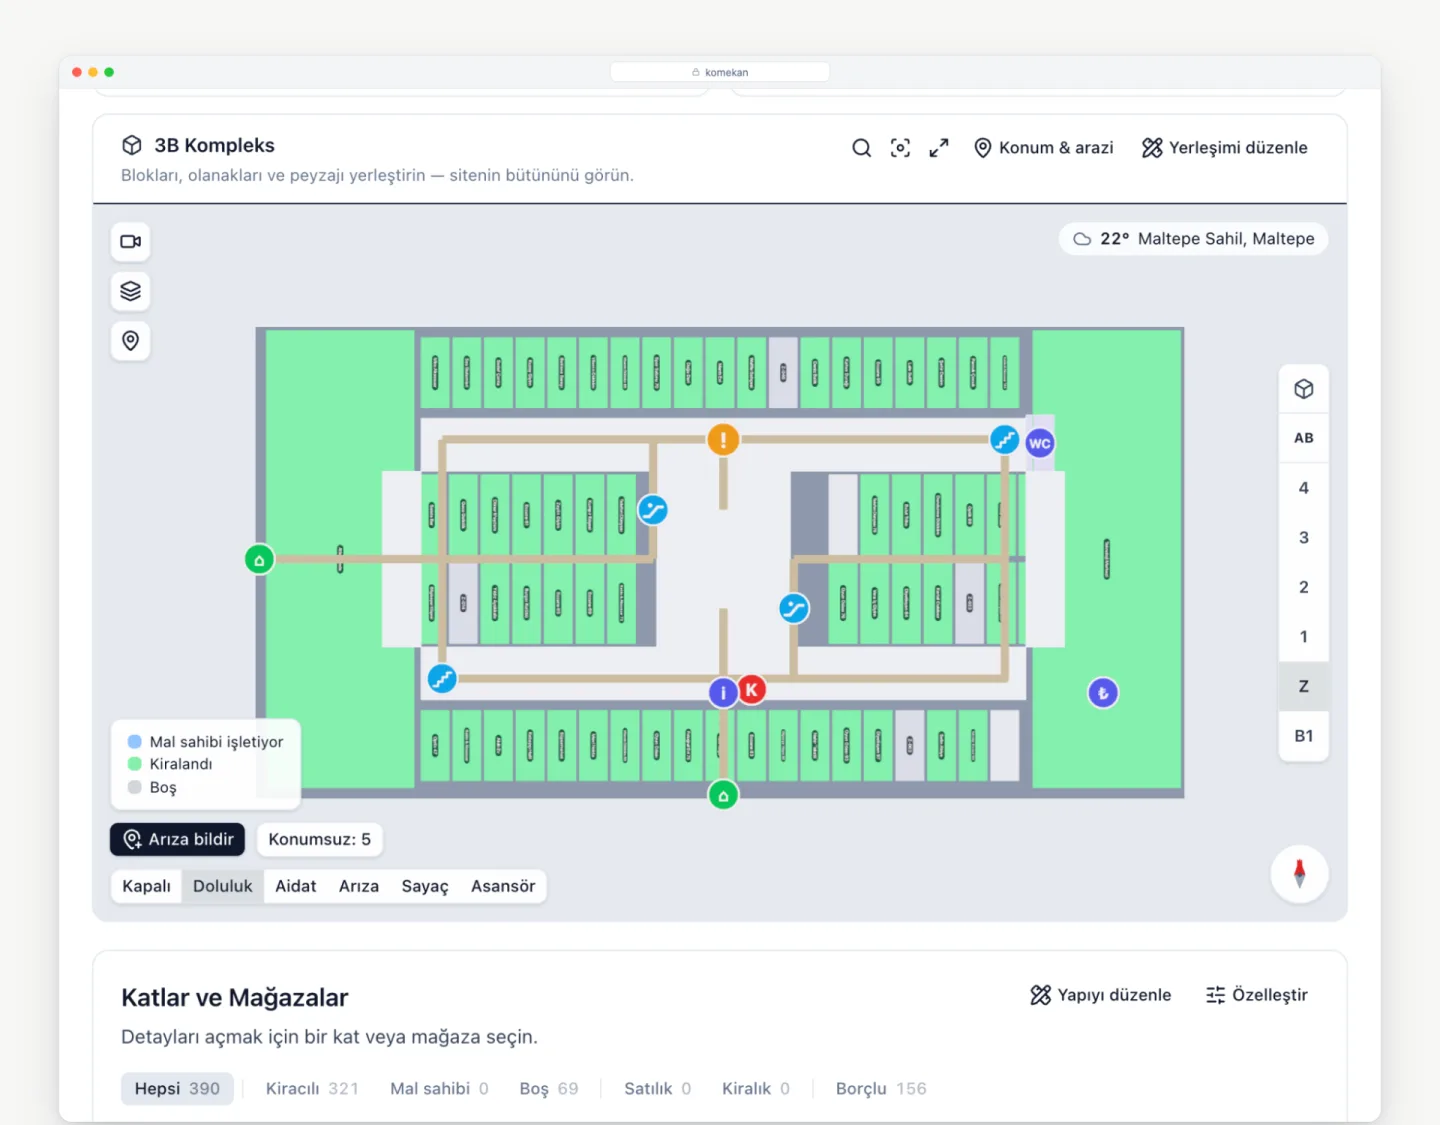Filter stores by Kiracılı 321
The width and height of the screenshot is (1440, 1125).
(x=312, y=1089)
